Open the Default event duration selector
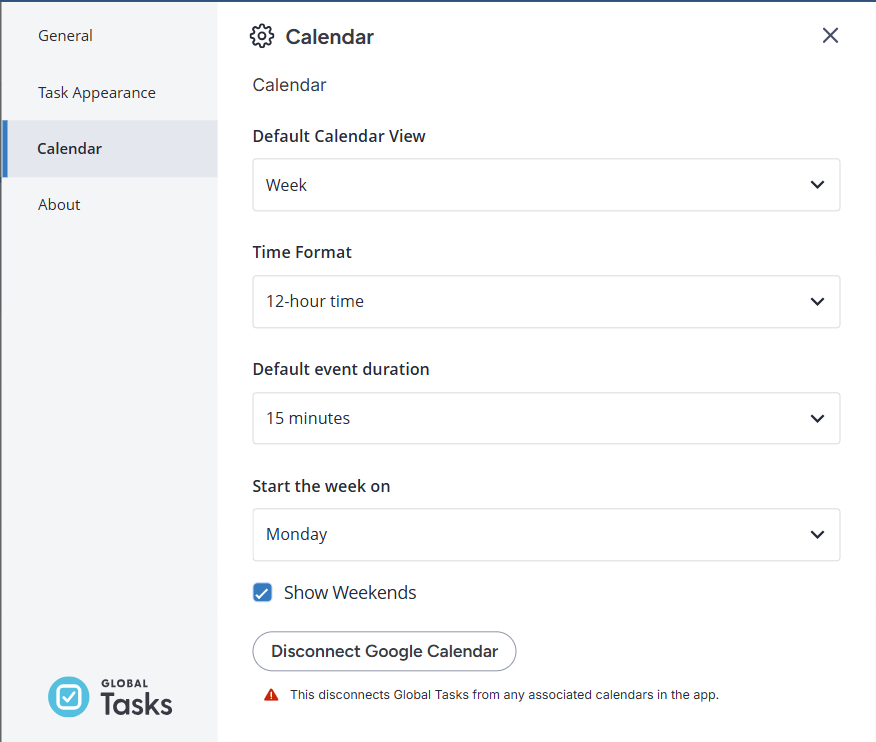The image size is (876, 742). (x=546, y=418)
